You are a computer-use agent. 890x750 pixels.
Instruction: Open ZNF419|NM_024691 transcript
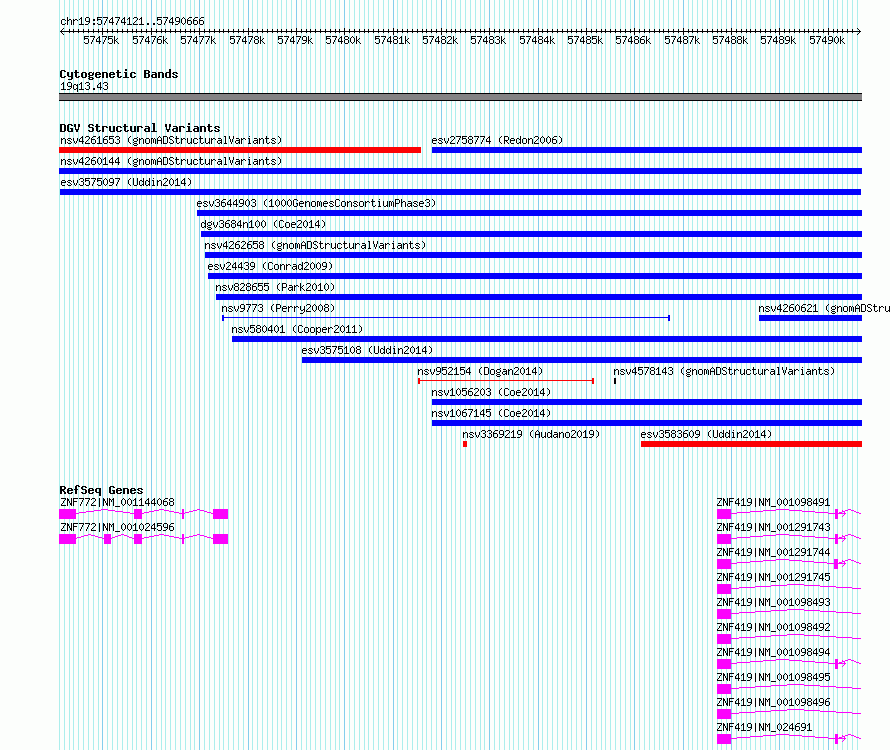tap(764, 727)
